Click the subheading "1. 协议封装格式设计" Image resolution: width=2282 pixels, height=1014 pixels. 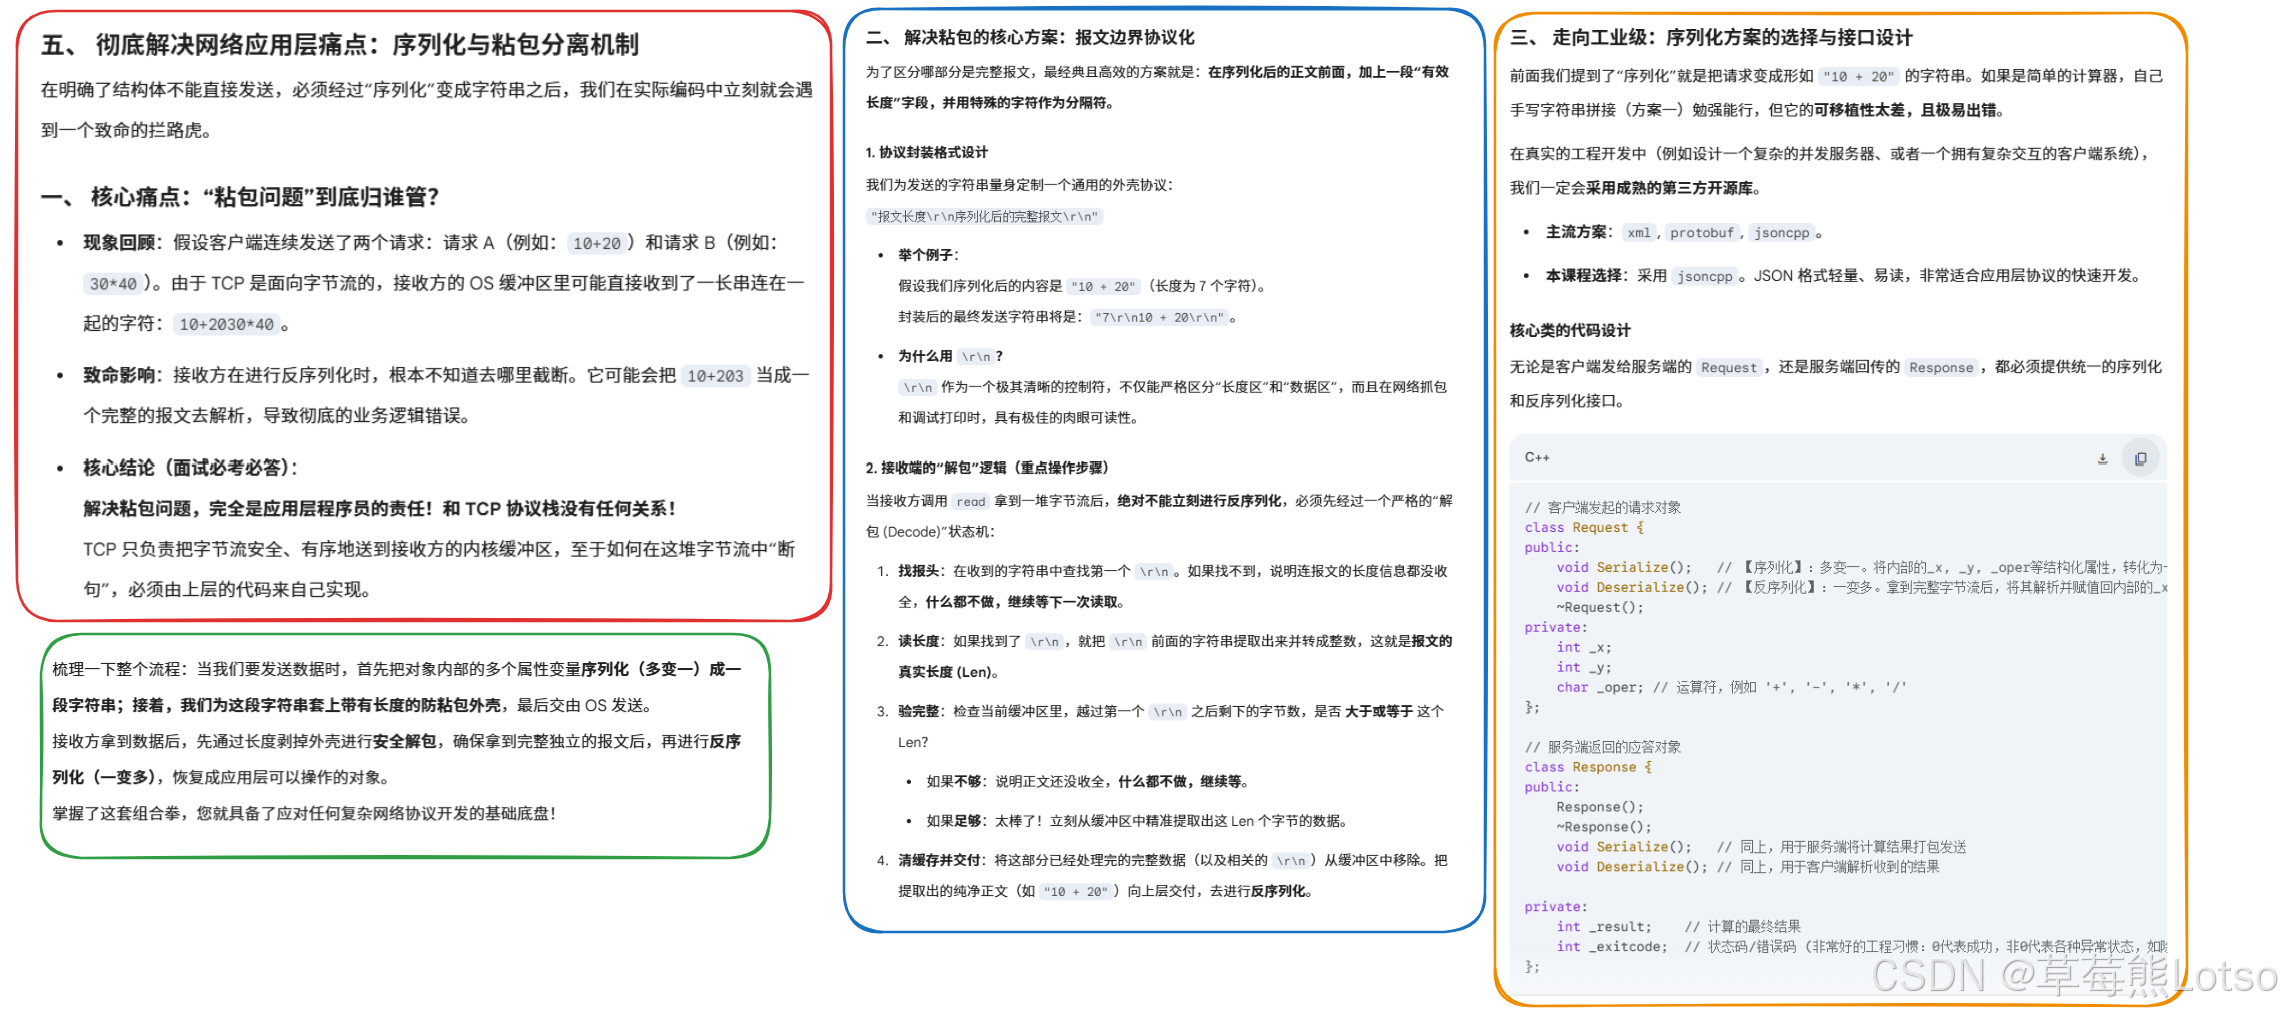pyautogui.click(x=927, y=153)
